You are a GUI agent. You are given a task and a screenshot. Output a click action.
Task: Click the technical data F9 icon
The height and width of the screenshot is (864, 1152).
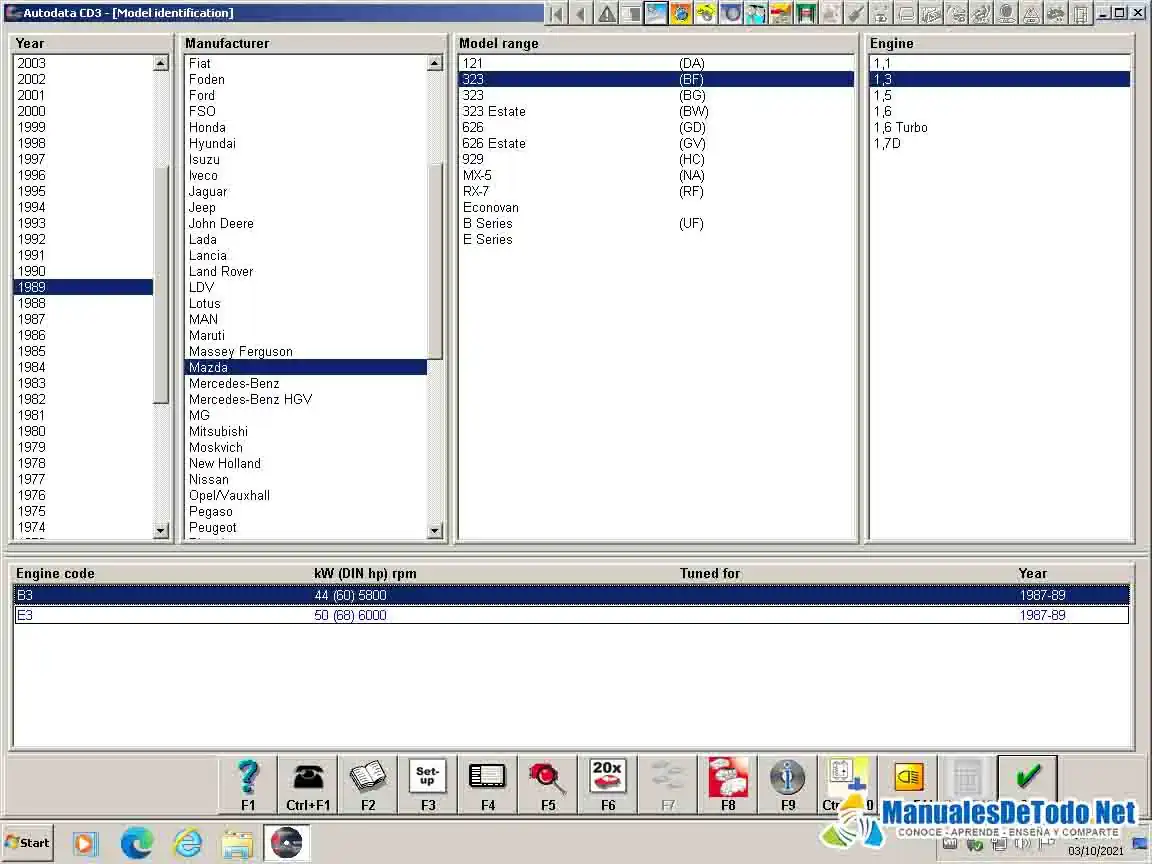[787, 779]
